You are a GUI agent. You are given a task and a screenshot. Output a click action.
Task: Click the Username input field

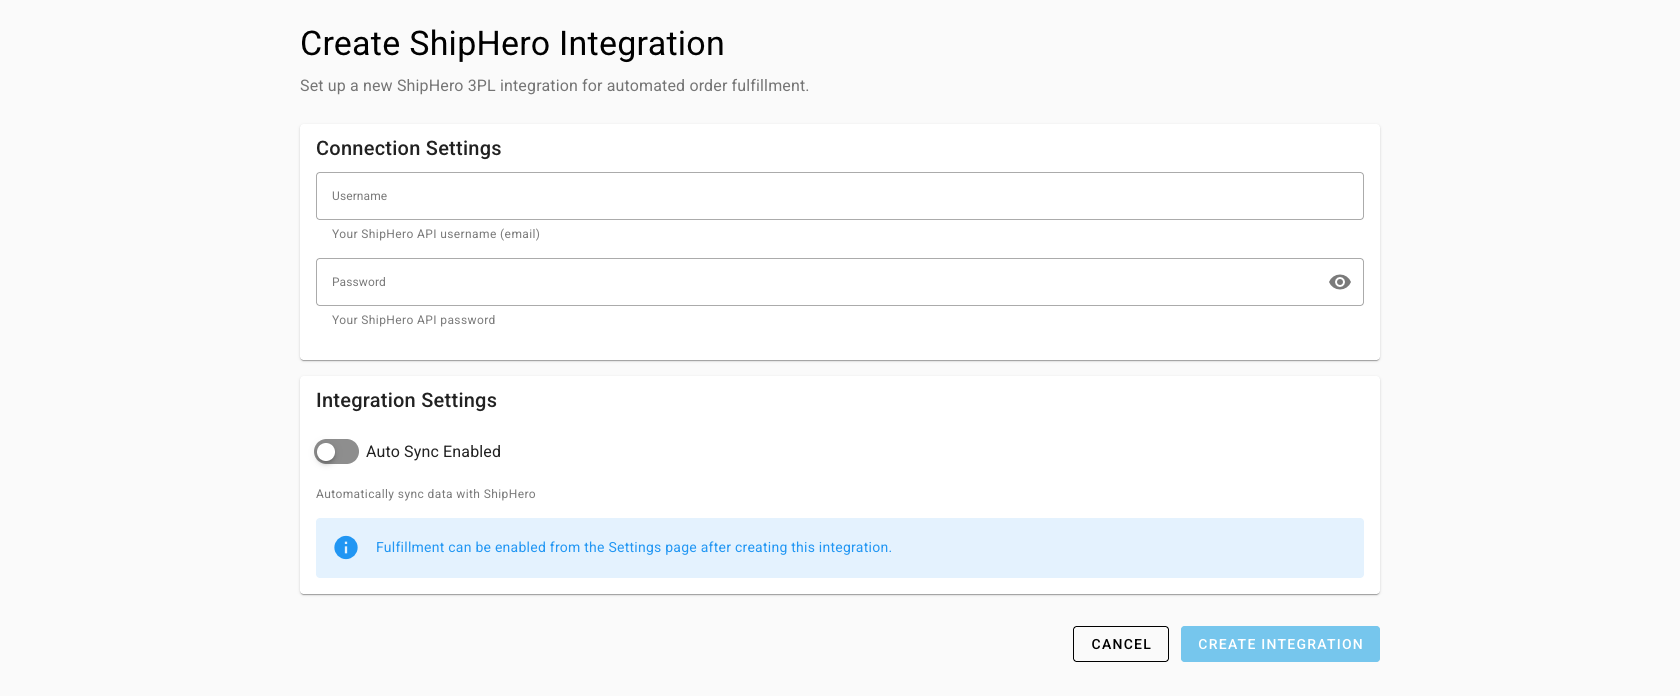pos(839,196)
